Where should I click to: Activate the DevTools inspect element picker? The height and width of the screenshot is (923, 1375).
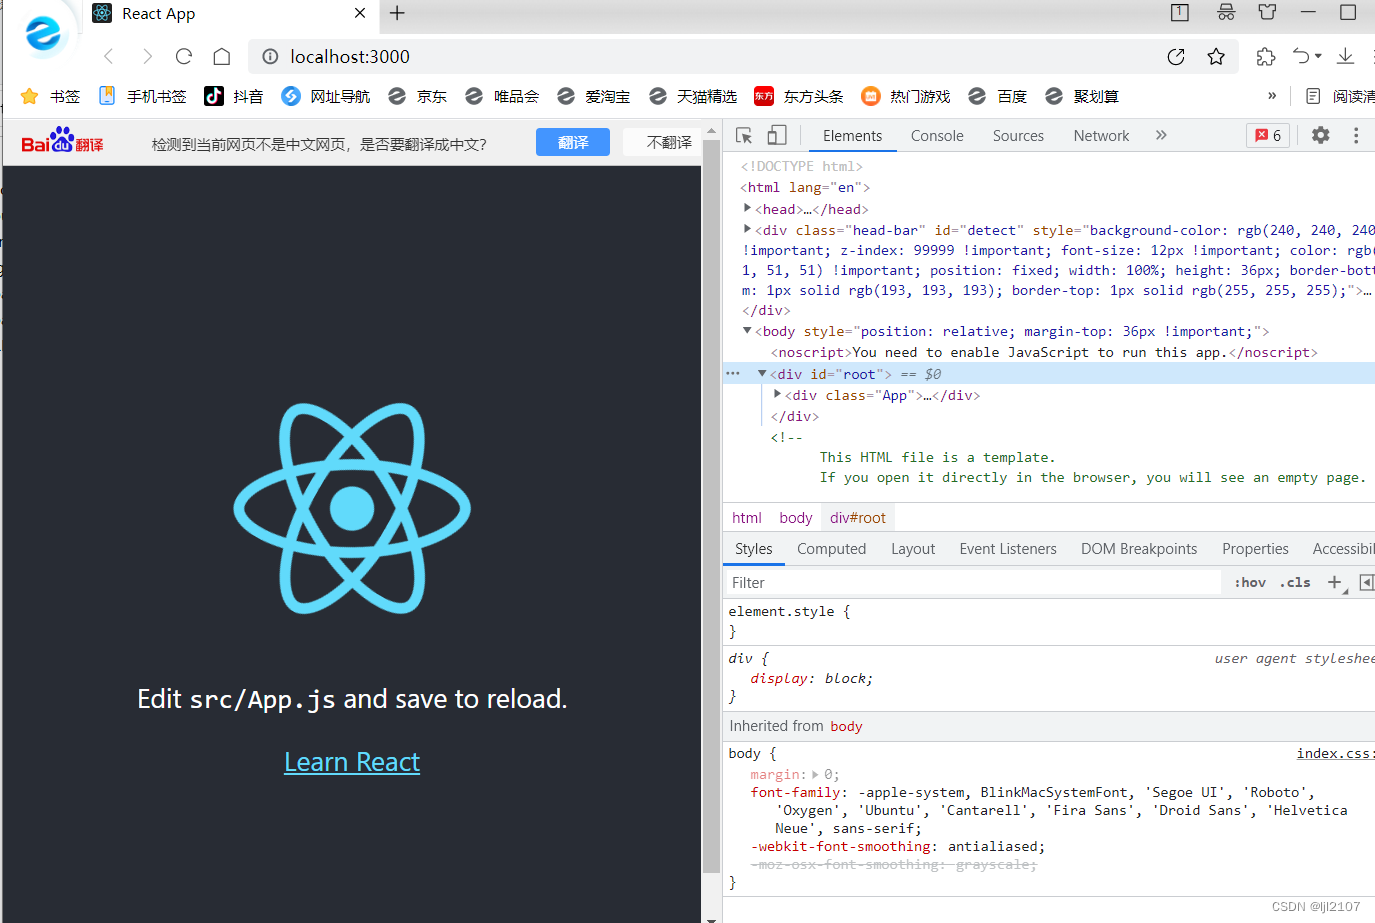(744, 135)
